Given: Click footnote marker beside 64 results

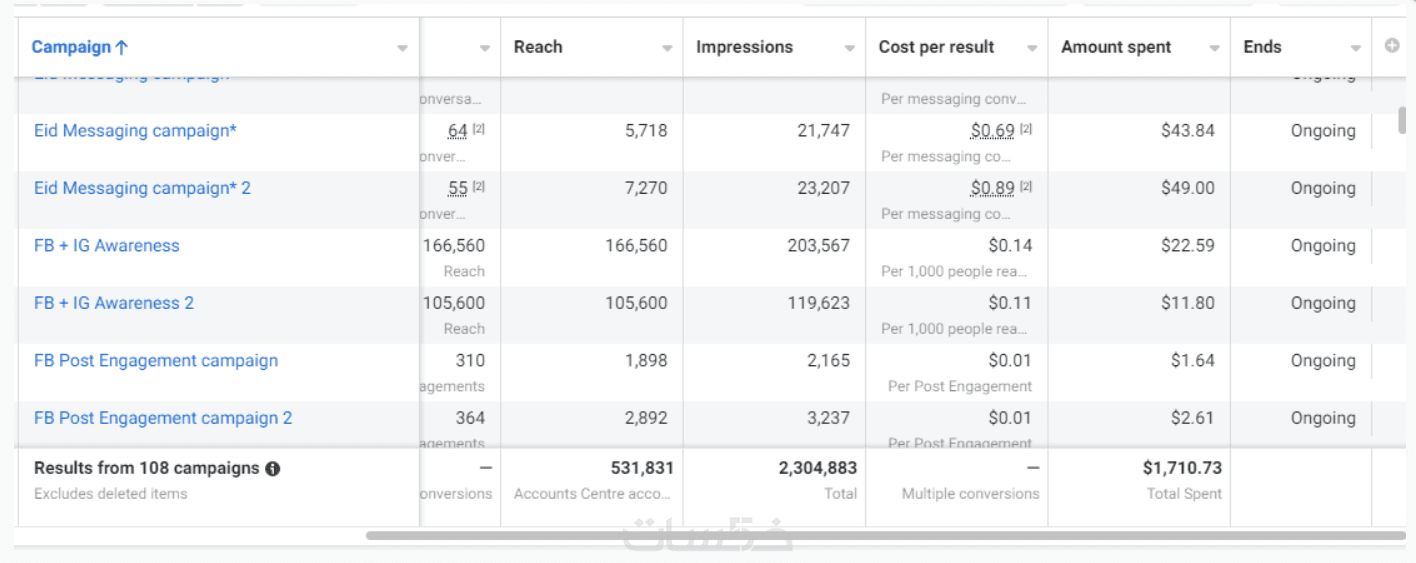Looking at the screenshot, I should (479, 130).
